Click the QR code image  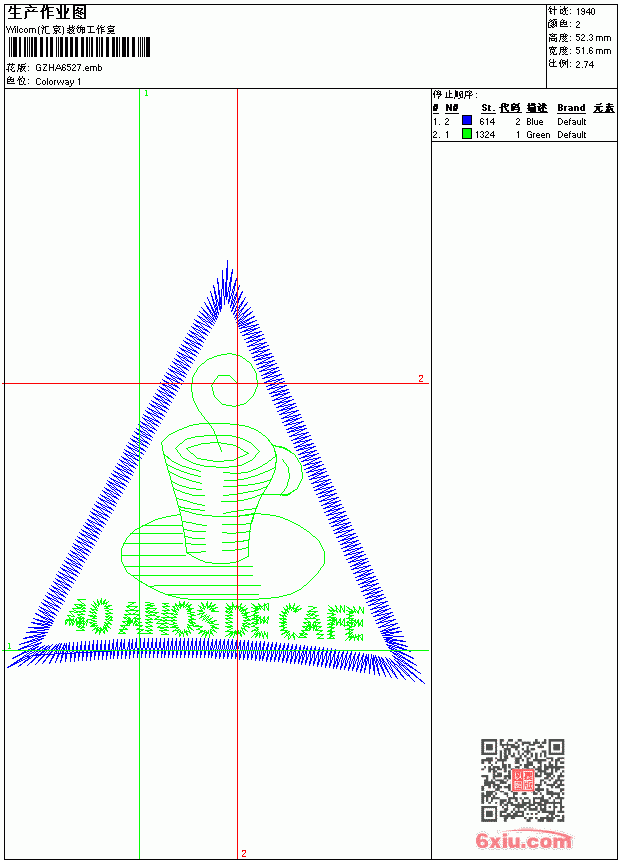(523, 780)
